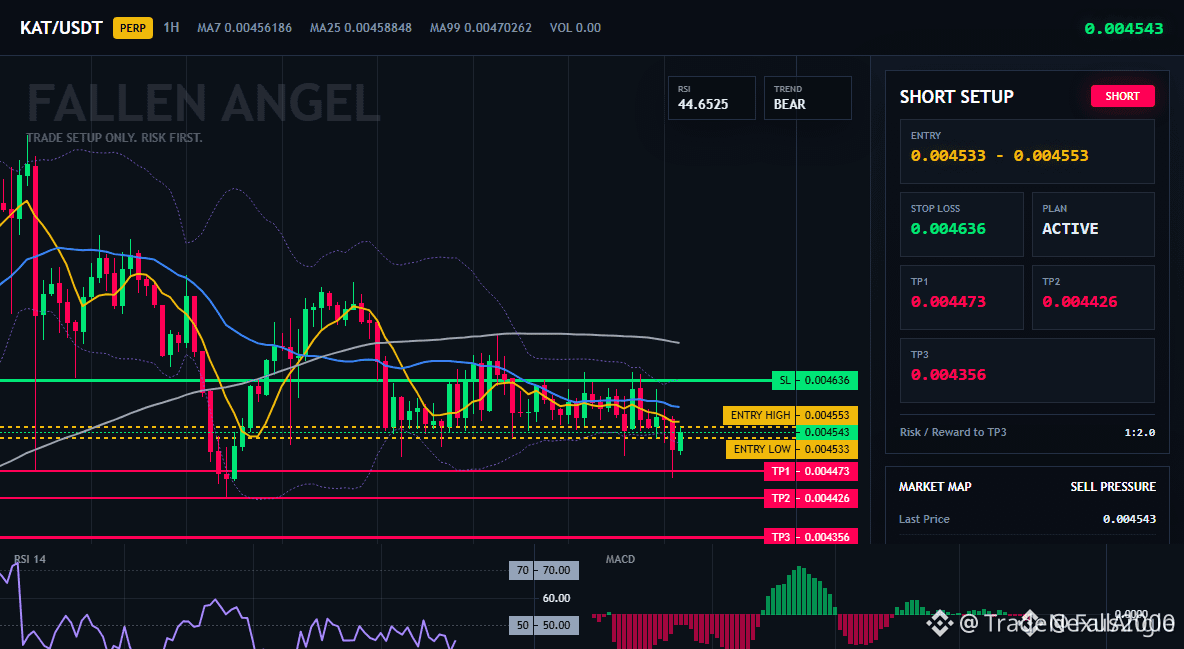Select the 1H timeframe label
Image resolution: width=1184 pixels, height=649 pixels.
click(171, 27)
